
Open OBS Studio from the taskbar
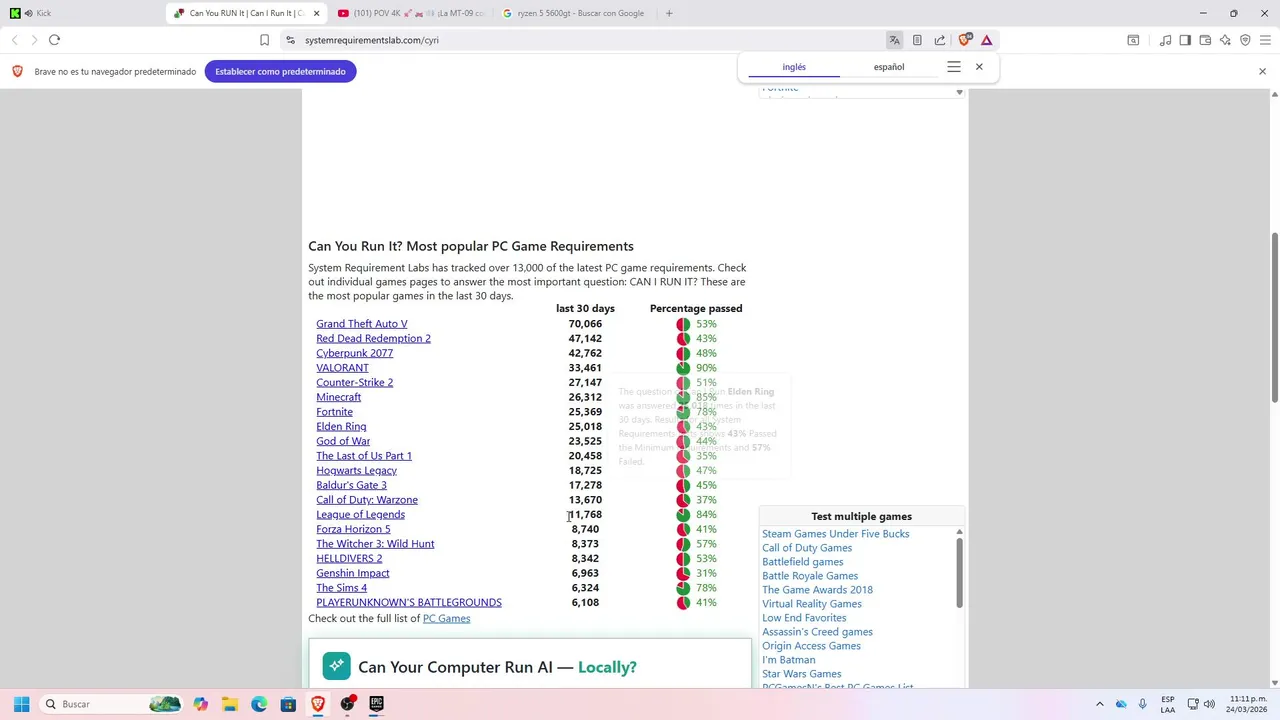(x=347, y=704)
